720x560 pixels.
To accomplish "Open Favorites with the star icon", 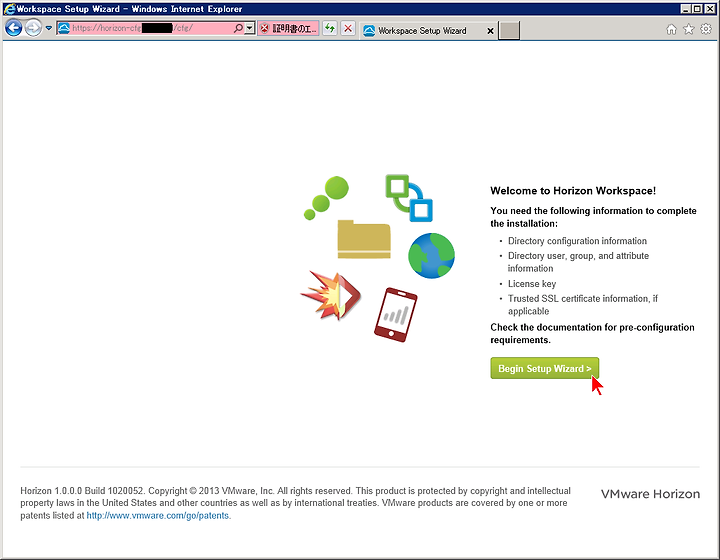I will click(x=689, y=29).
